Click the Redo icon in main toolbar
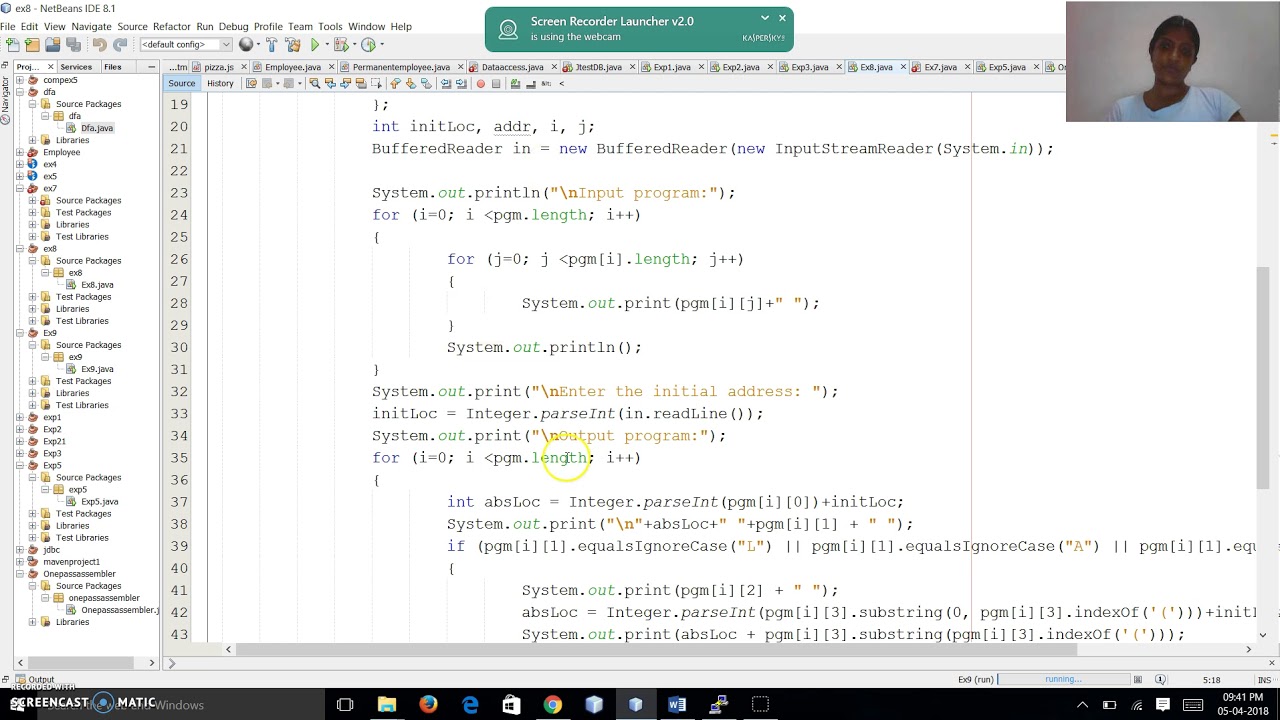Image resolution: width=1280 pixels, height=720 pixels. point(120,45)
